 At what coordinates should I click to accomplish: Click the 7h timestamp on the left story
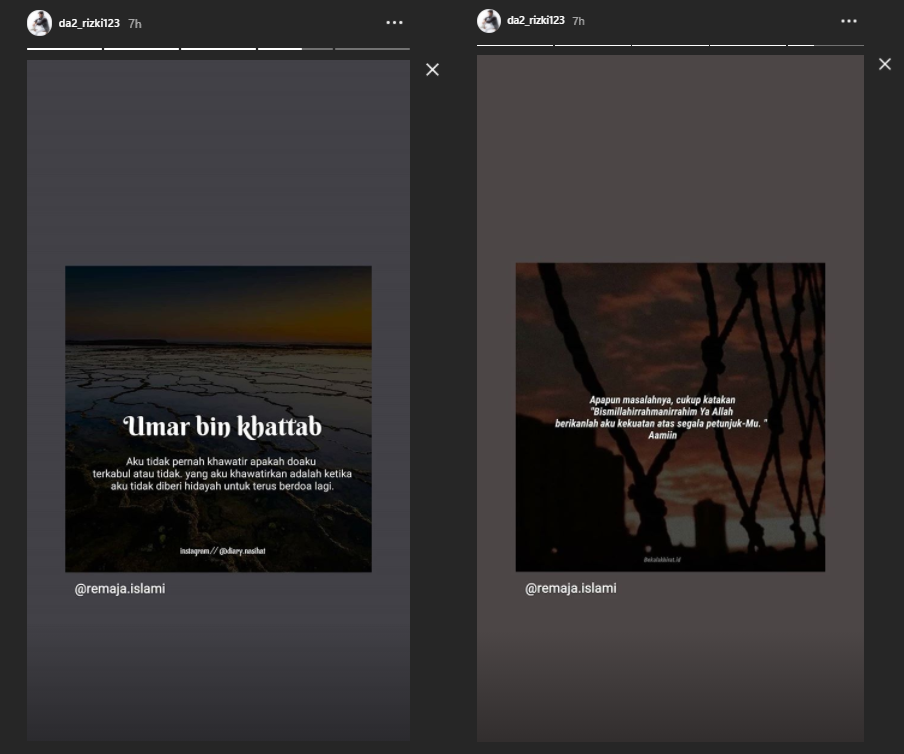pyautogui.click(x=135, y=23)
